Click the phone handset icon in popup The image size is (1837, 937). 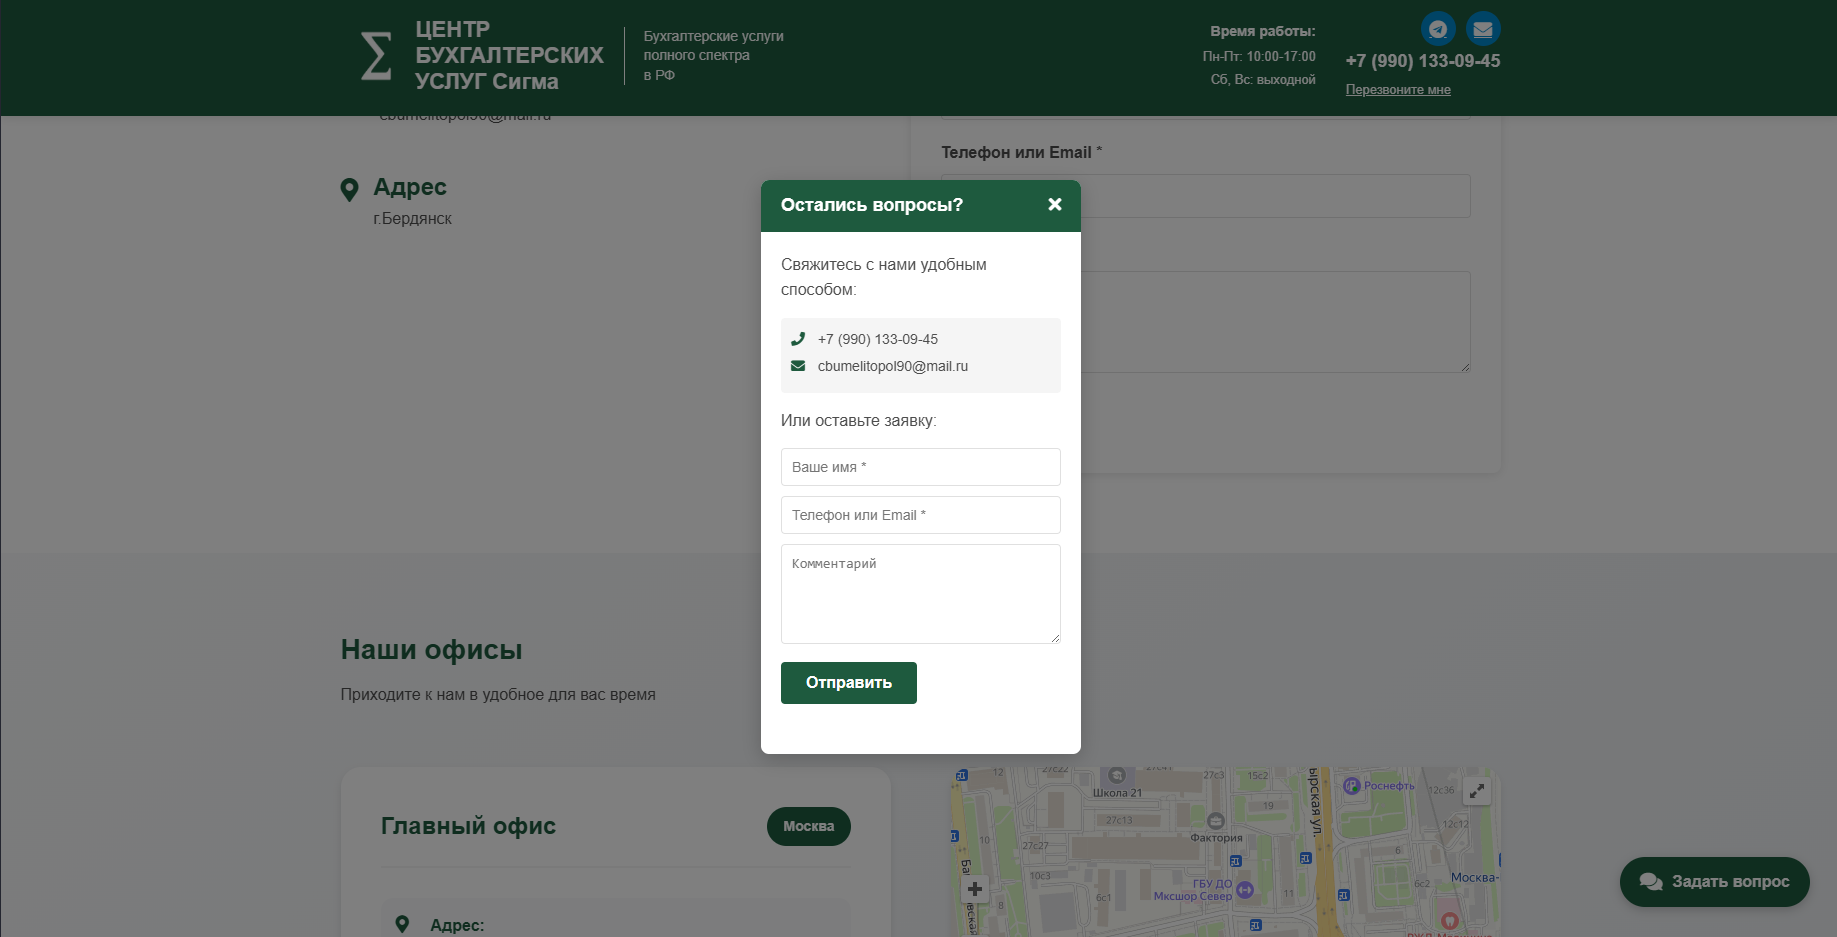798,339
